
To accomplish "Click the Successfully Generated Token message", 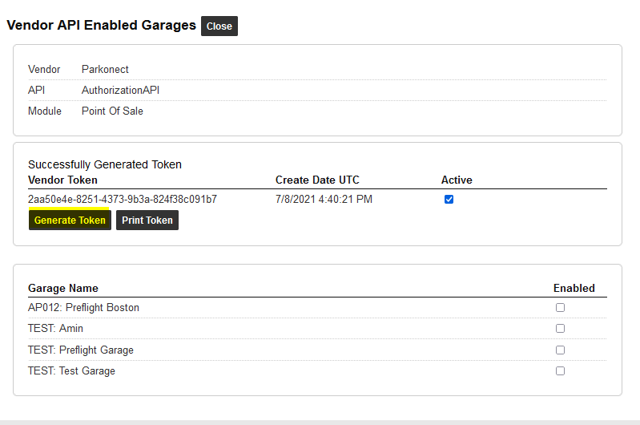I will pyautogui.click(x=105, y=164).
